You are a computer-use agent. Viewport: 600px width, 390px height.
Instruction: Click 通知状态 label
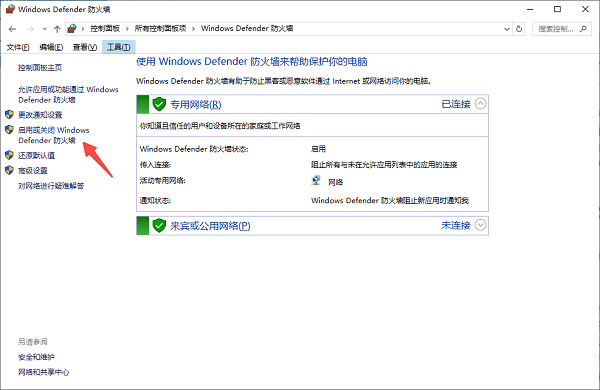(155, 201)
